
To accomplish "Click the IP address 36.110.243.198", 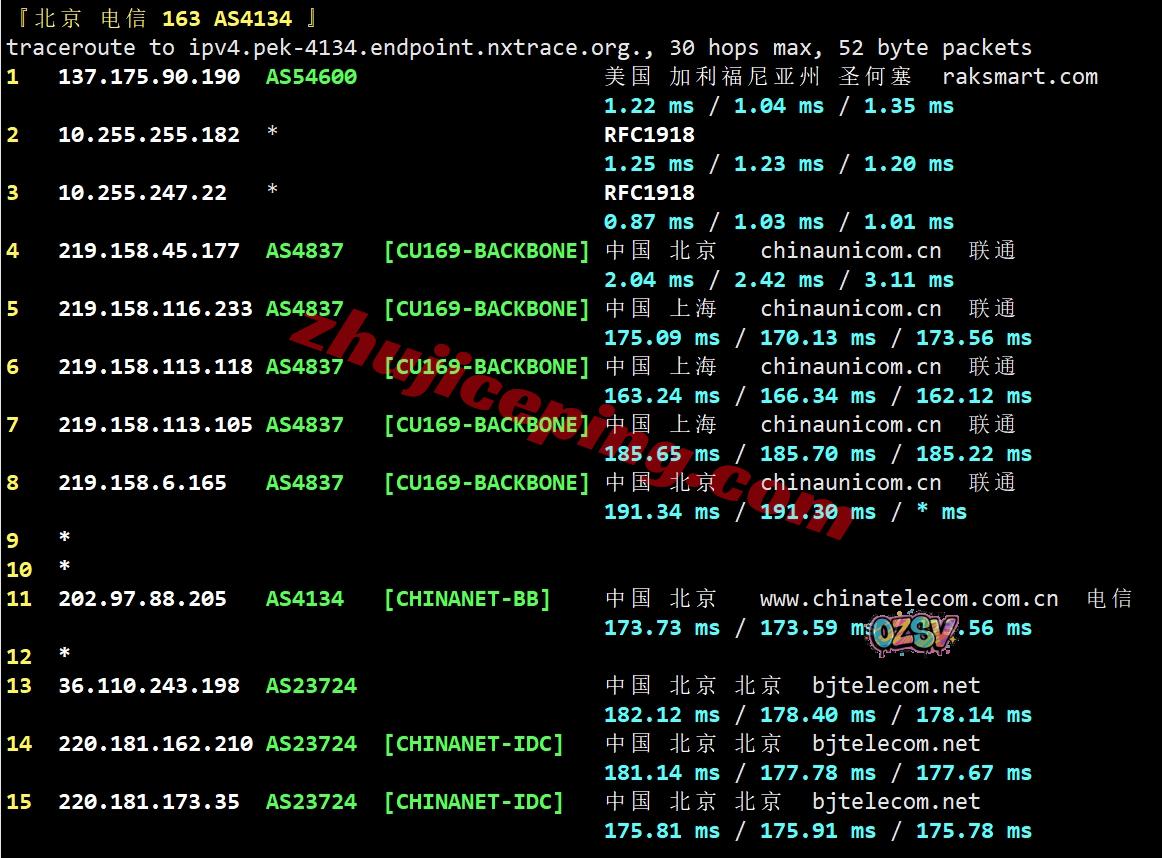I will (x=149, y=686).
